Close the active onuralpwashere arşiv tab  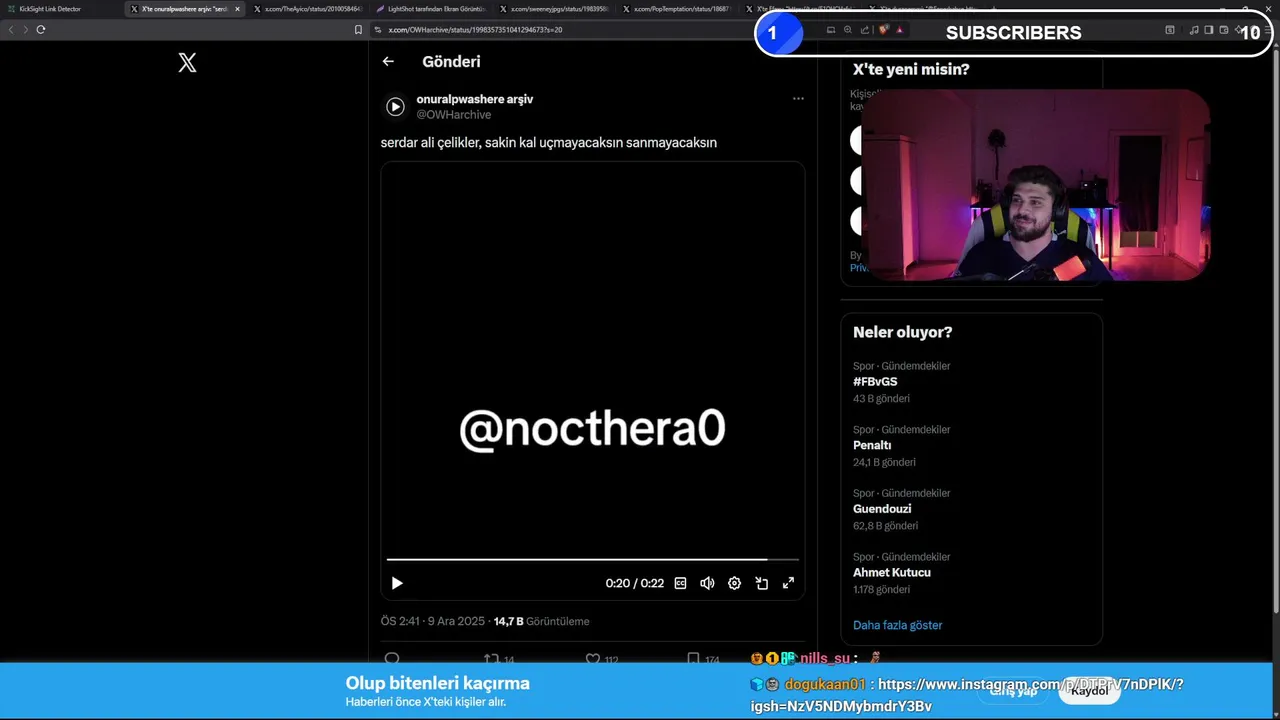coord(237,9)
